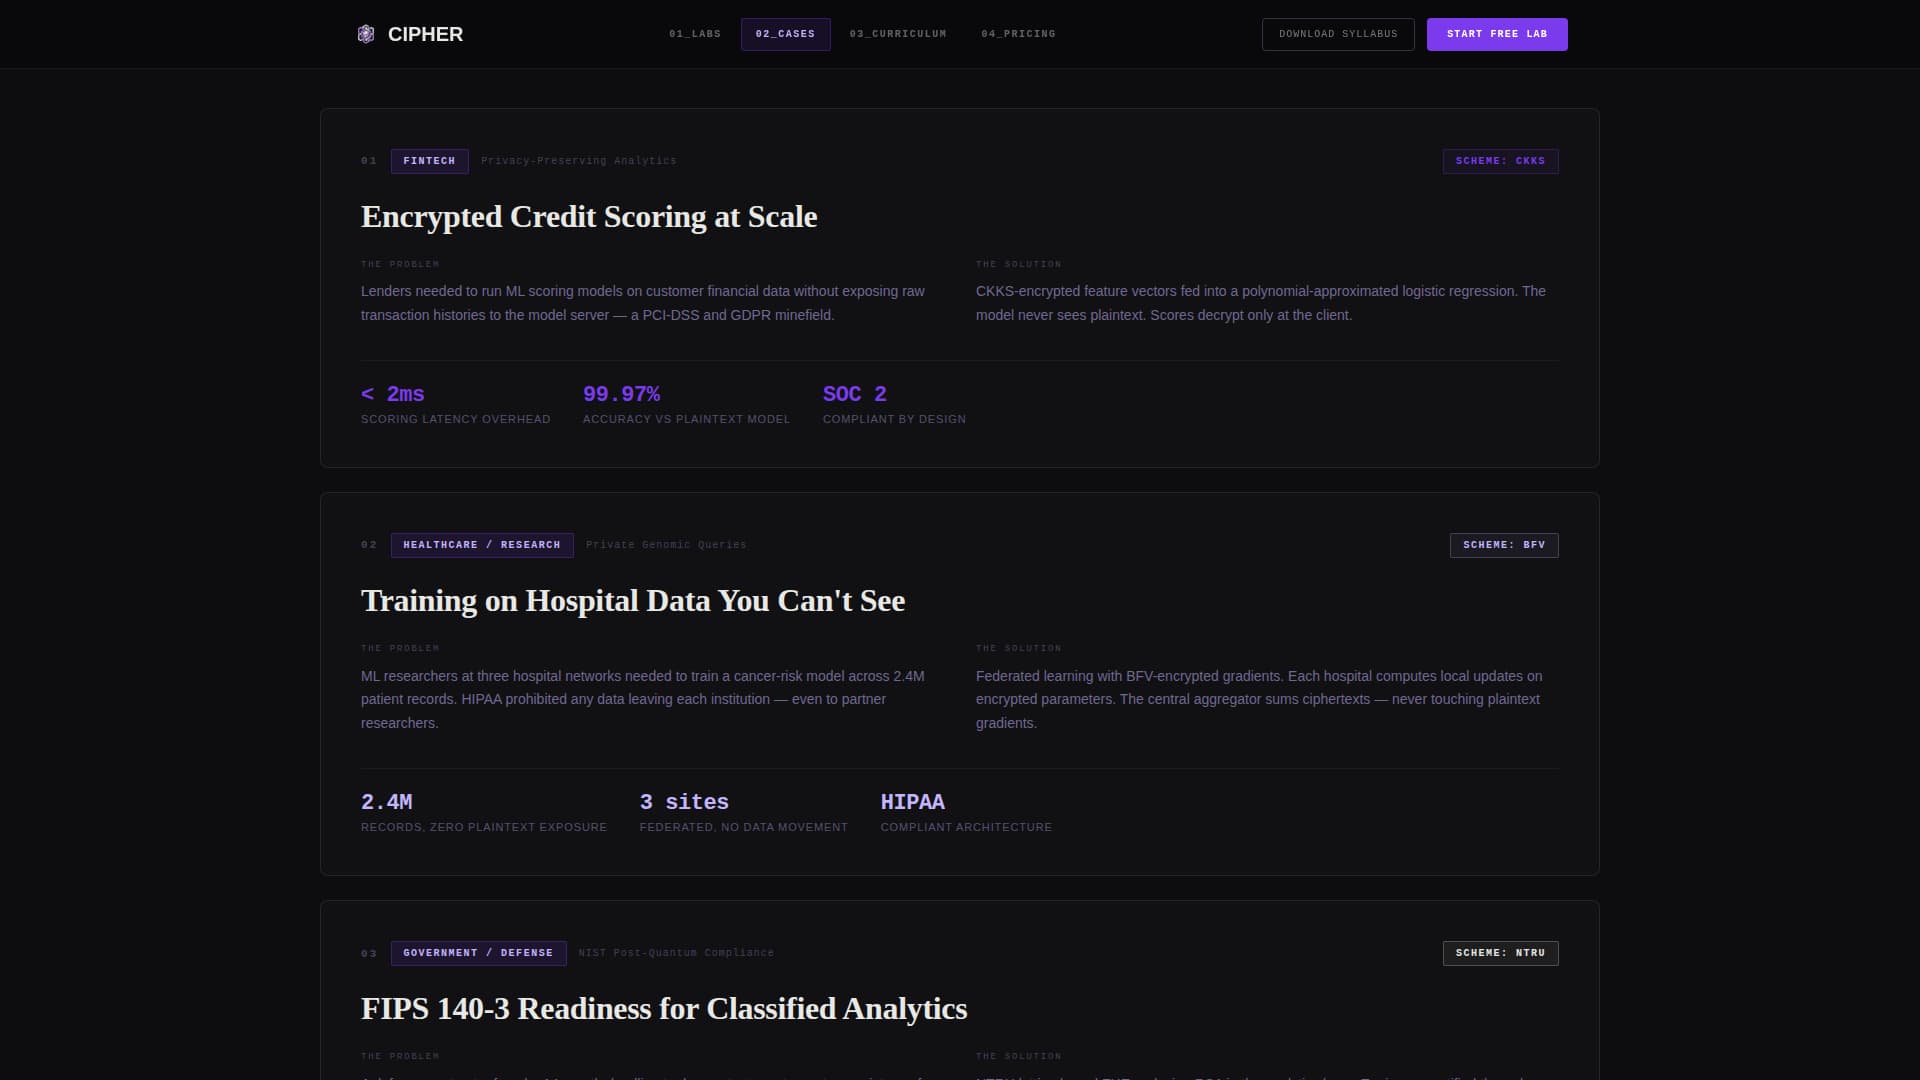Click the Start Free Lab button
Screen dimensions: 1920x1080
coord(1497,34)
